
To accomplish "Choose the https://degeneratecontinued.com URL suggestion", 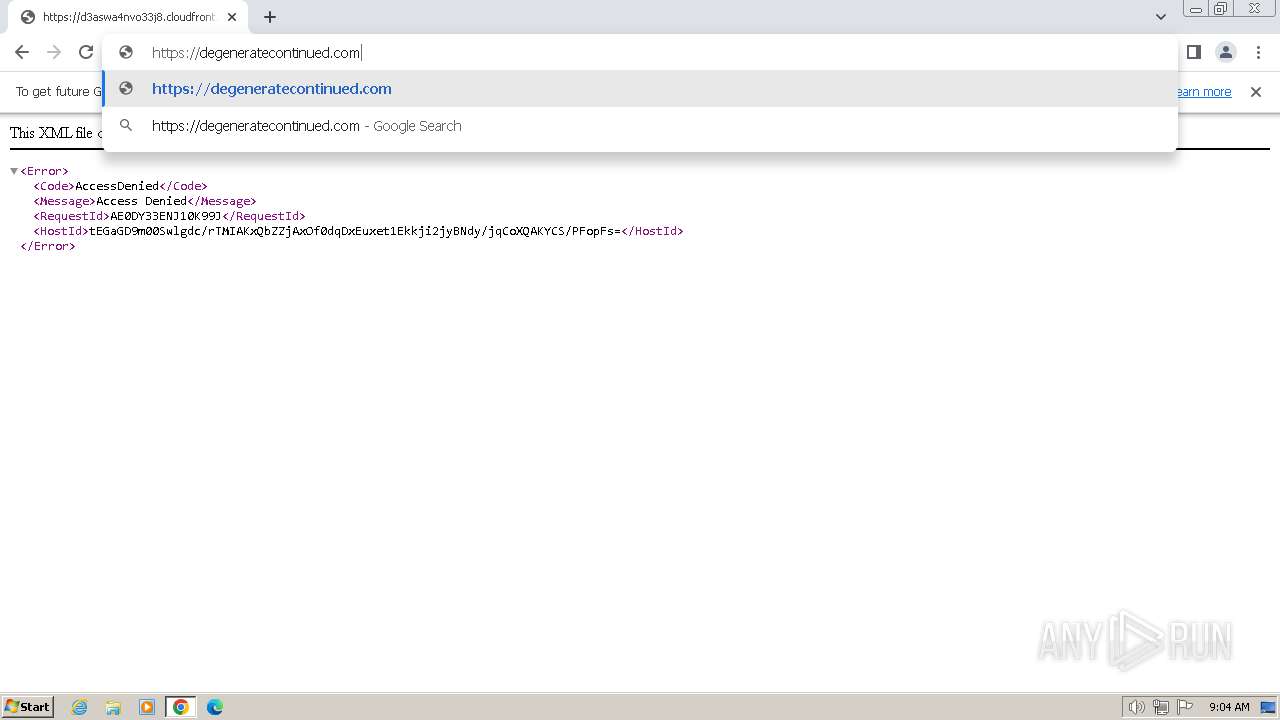I will [640, 89].
